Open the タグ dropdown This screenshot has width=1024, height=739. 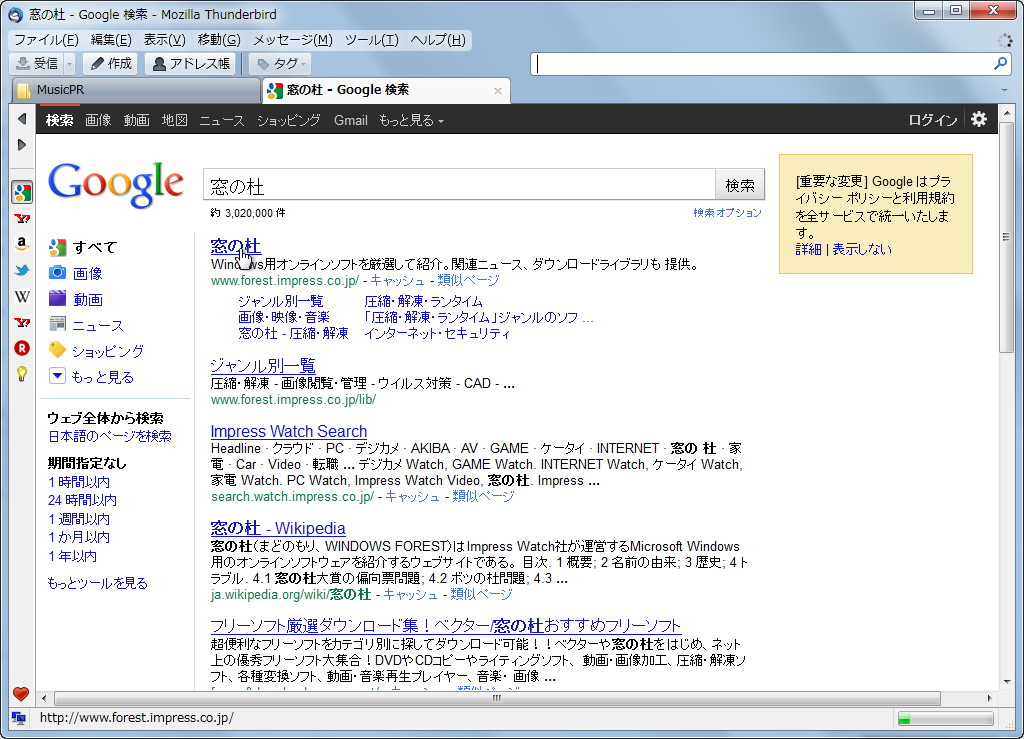click(x=281, y=63)
